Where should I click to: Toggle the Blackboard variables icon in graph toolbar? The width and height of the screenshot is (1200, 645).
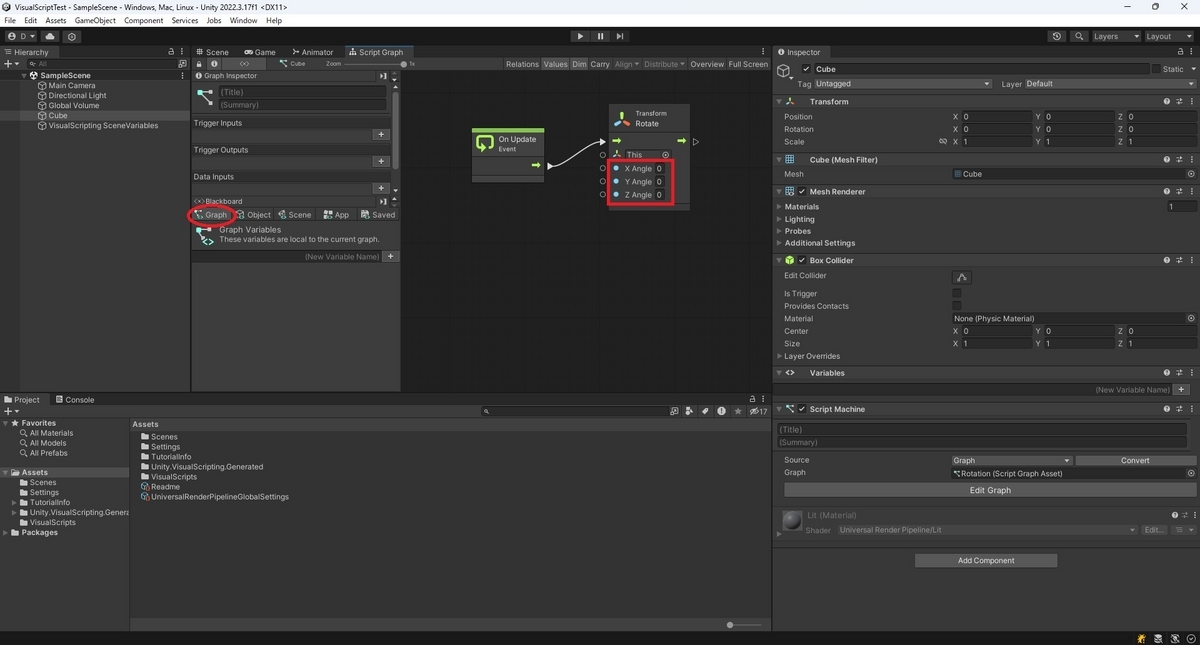(x=245, y=63)
